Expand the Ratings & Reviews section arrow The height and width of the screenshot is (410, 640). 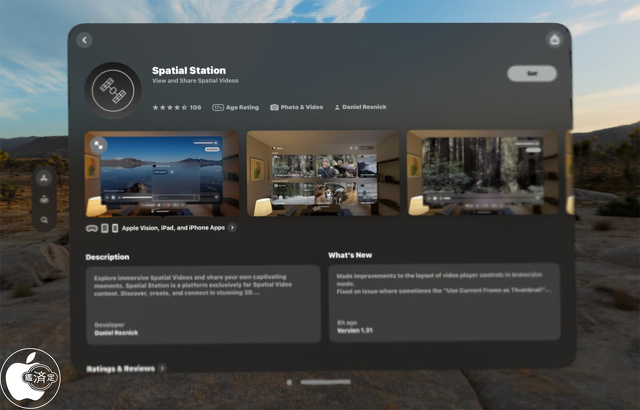tap(162, 369)
